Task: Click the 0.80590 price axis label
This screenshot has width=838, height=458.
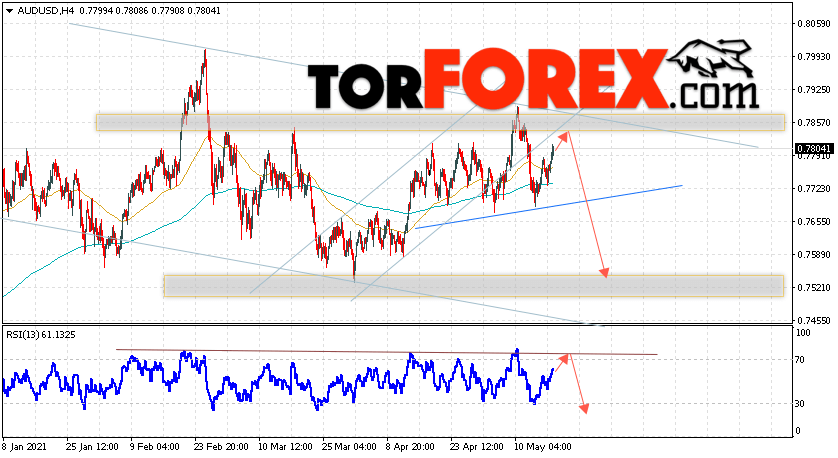Action: [814, 24]
